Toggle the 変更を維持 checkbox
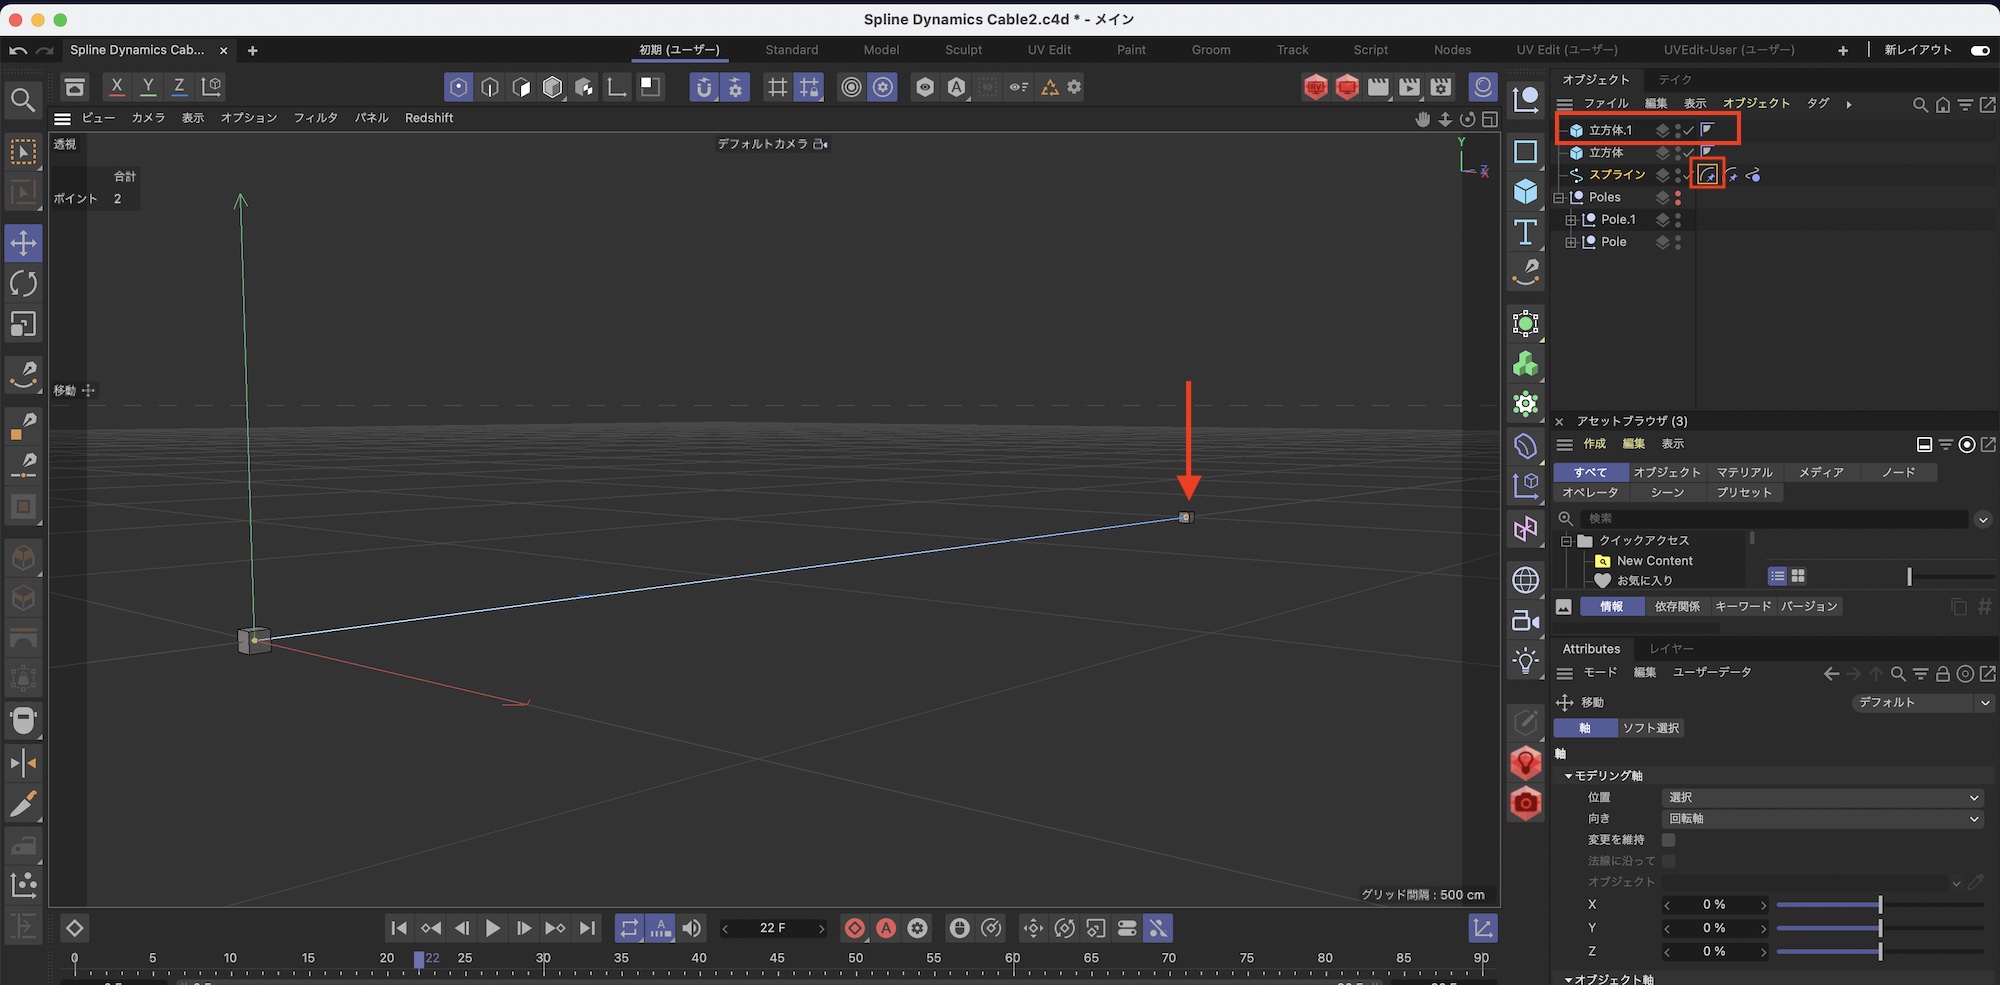The image size is (2000, 985). click(1668, 840)
